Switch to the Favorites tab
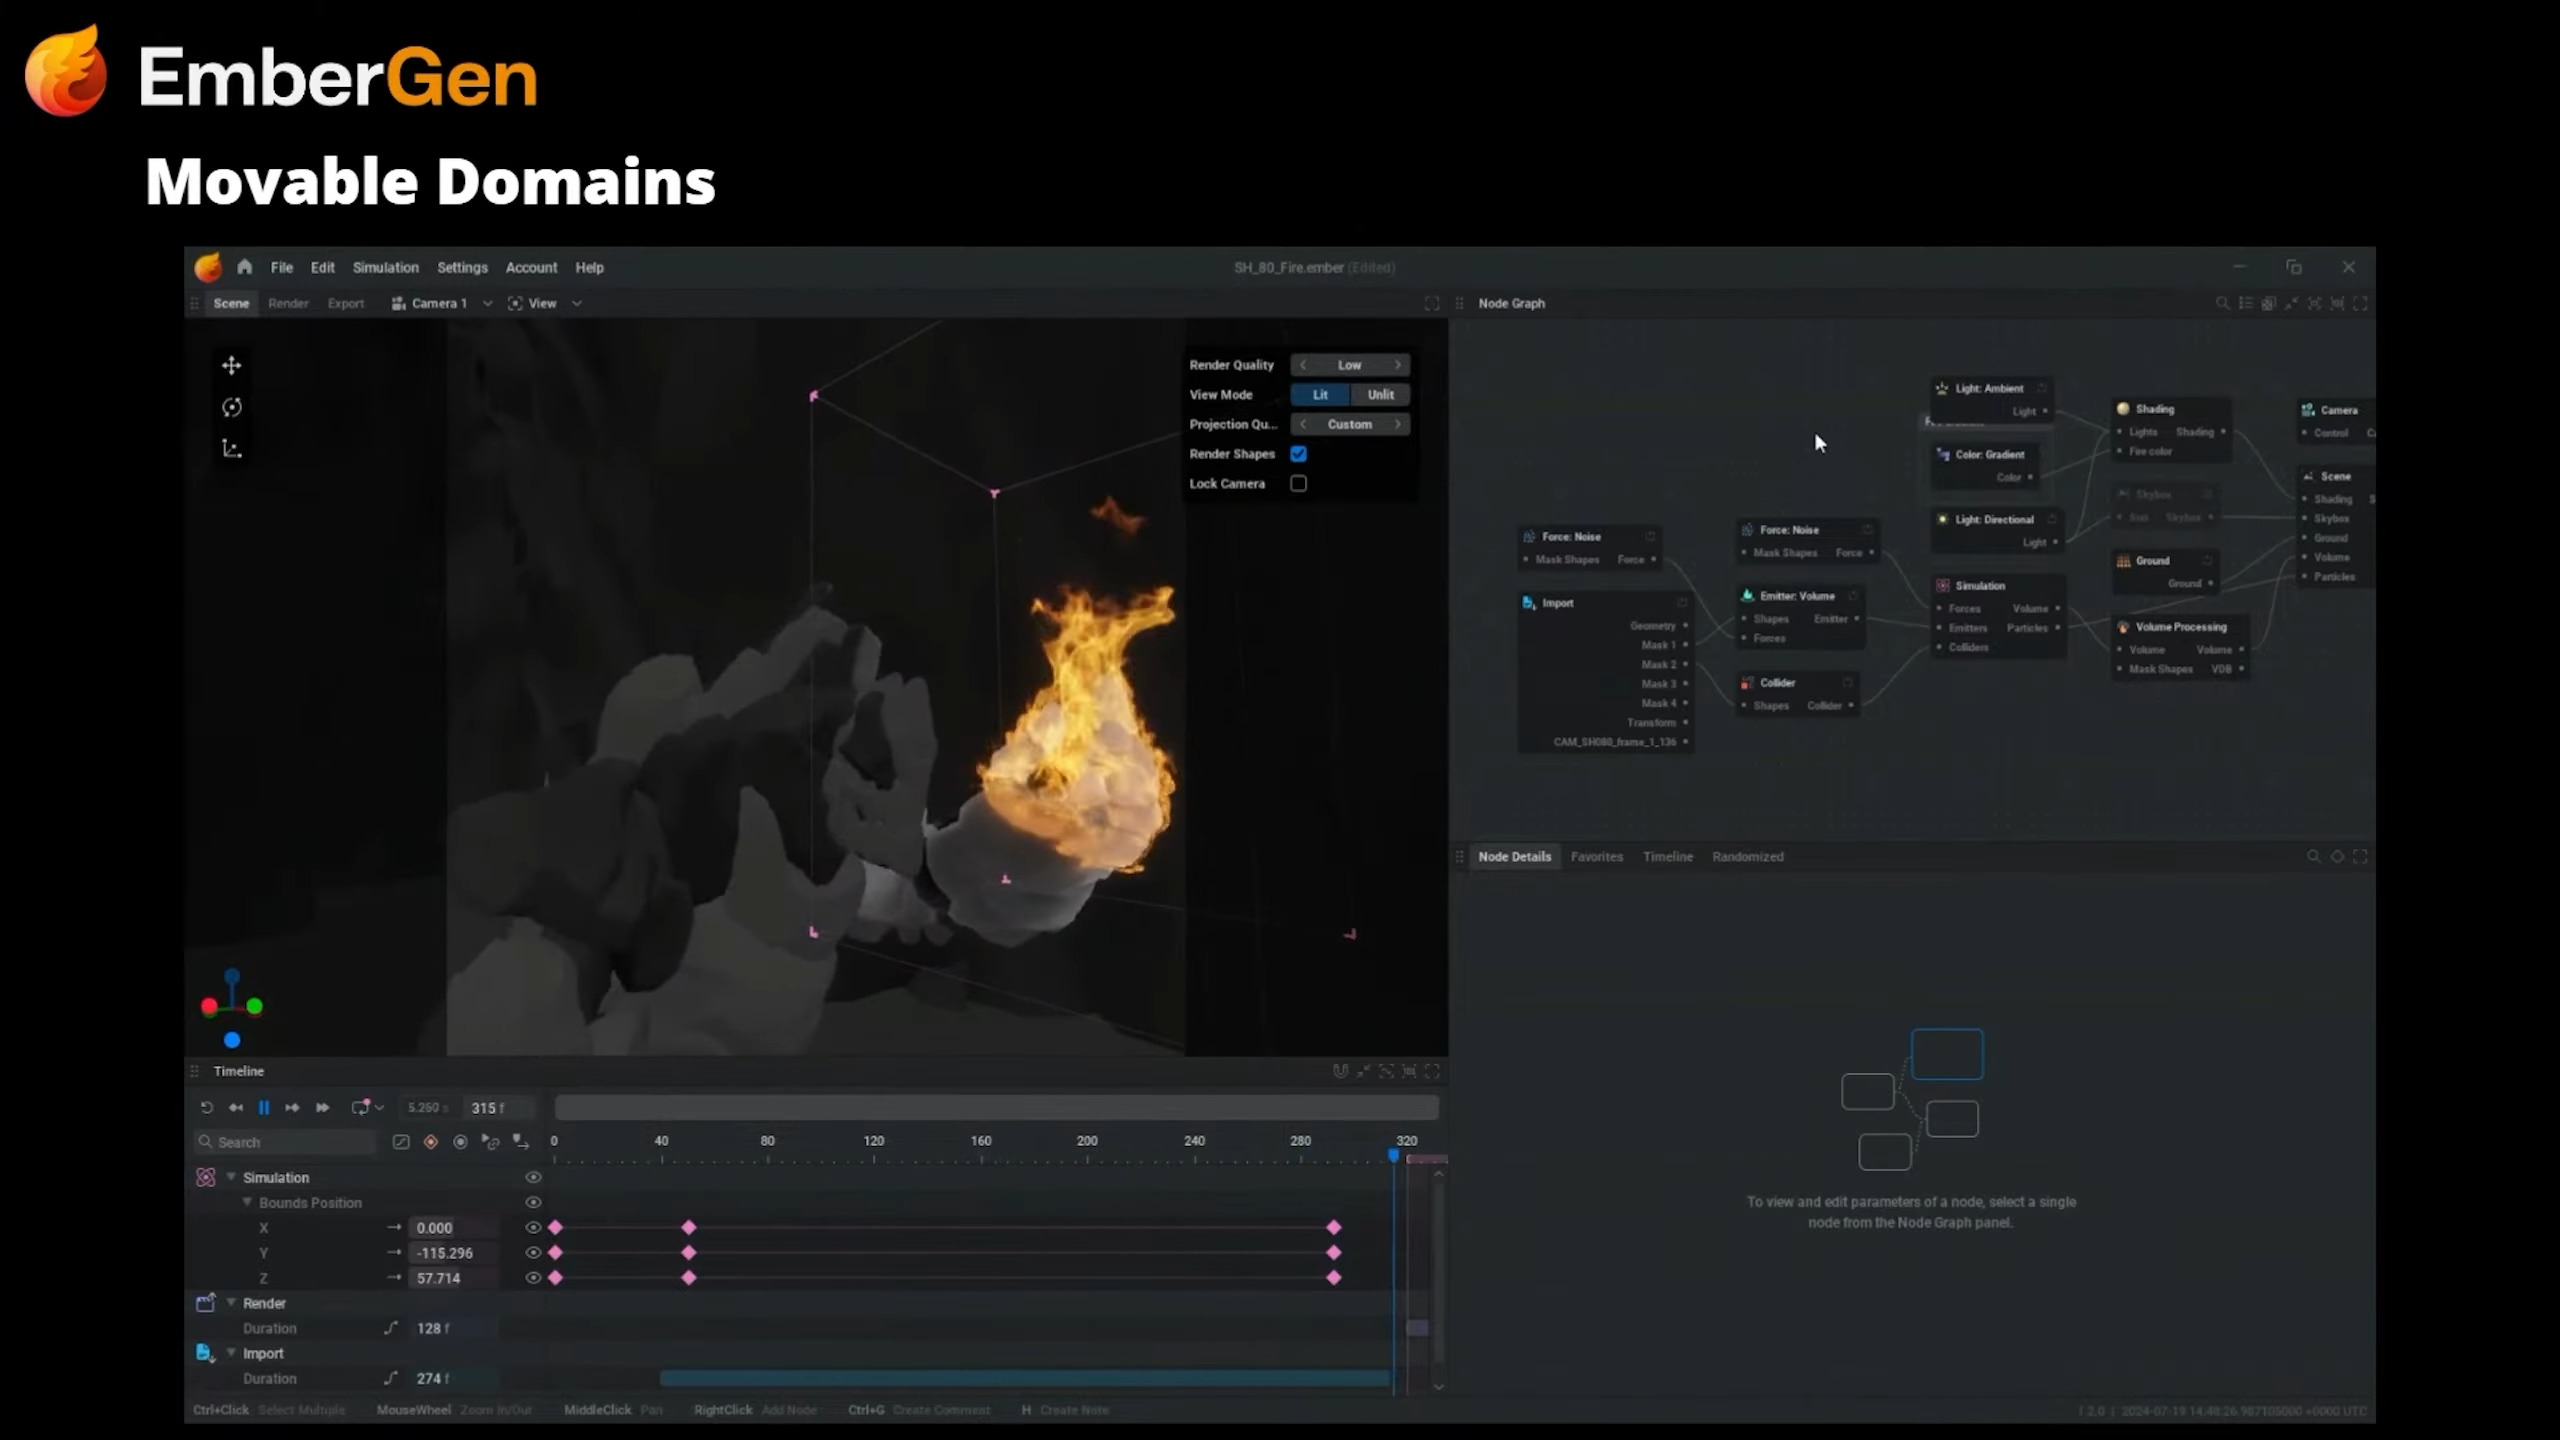2560x1440 pixels. (x=1596, y=856)
